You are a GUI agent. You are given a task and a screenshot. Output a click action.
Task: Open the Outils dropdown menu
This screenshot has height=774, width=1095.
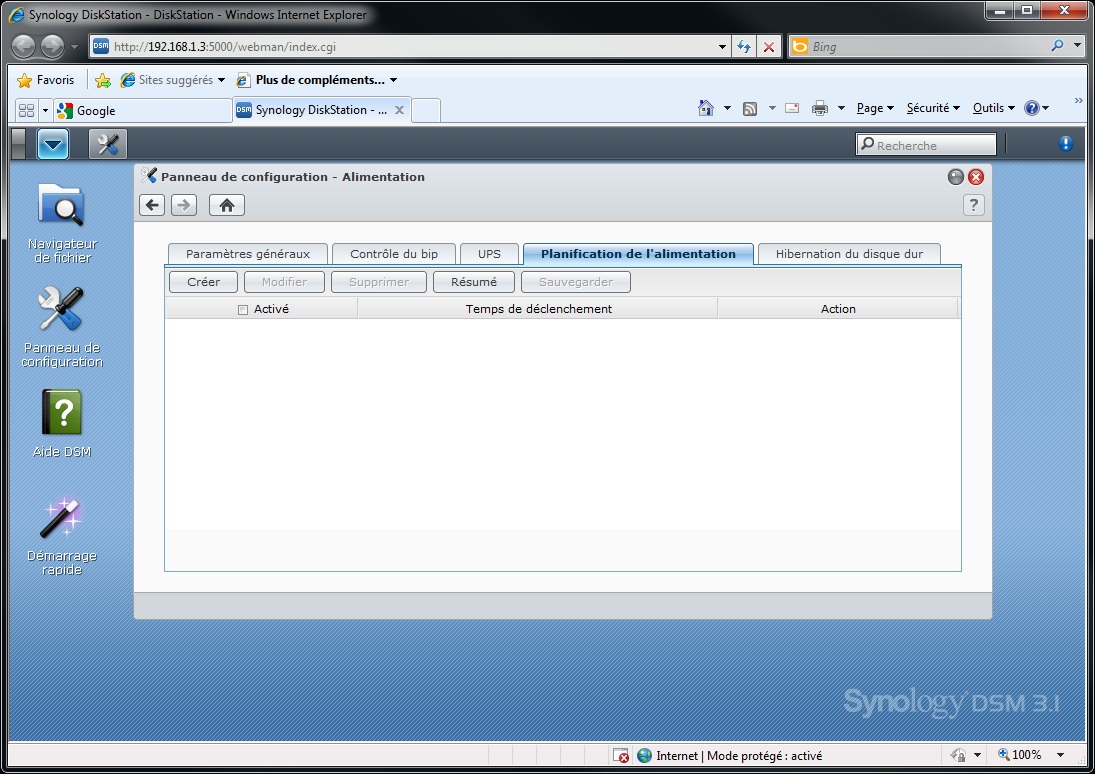pyautogui.click(x=993, y=108)
